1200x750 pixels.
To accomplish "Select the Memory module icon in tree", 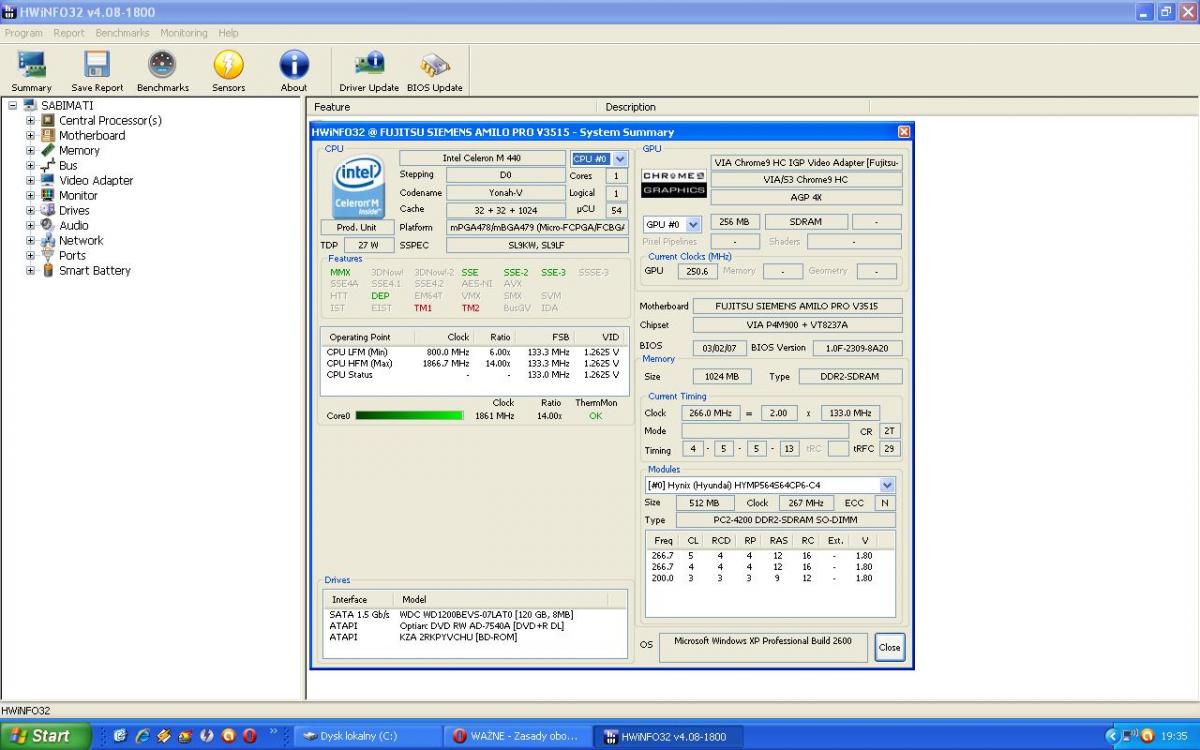I will pos(48,150).
